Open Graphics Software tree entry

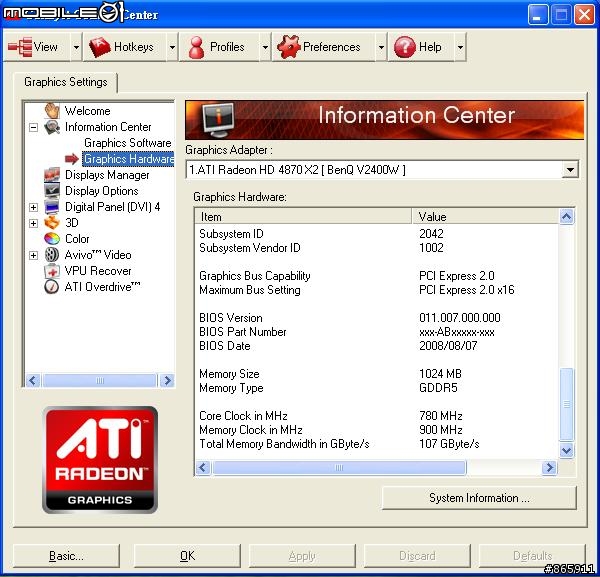[128, 143]
